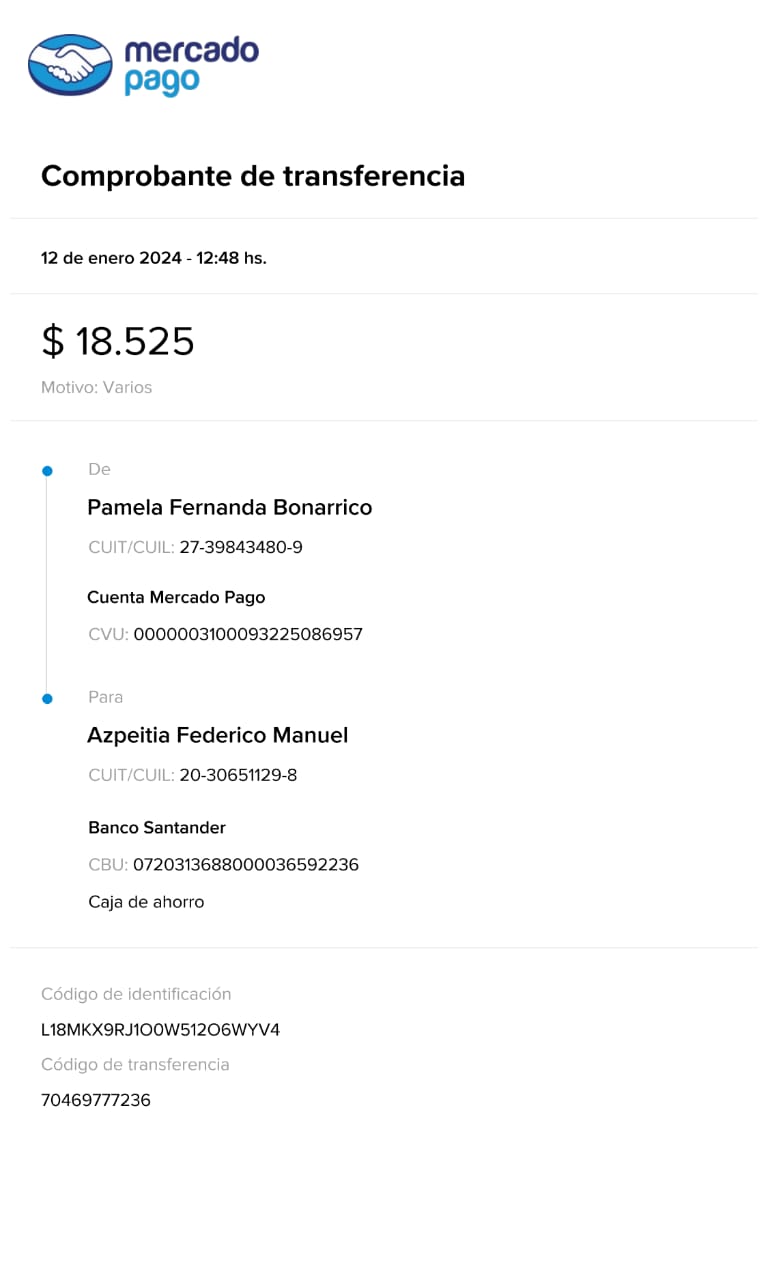Click the Mercado Pago handshake logo

coord(70,65)
